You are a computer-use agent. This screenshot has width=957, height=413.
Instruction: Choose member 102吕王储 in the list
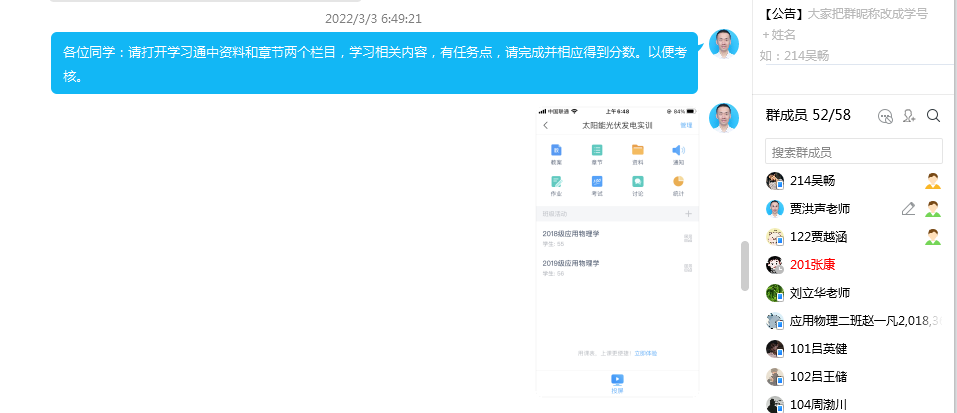pyautogui.click(x=817, y=377)
